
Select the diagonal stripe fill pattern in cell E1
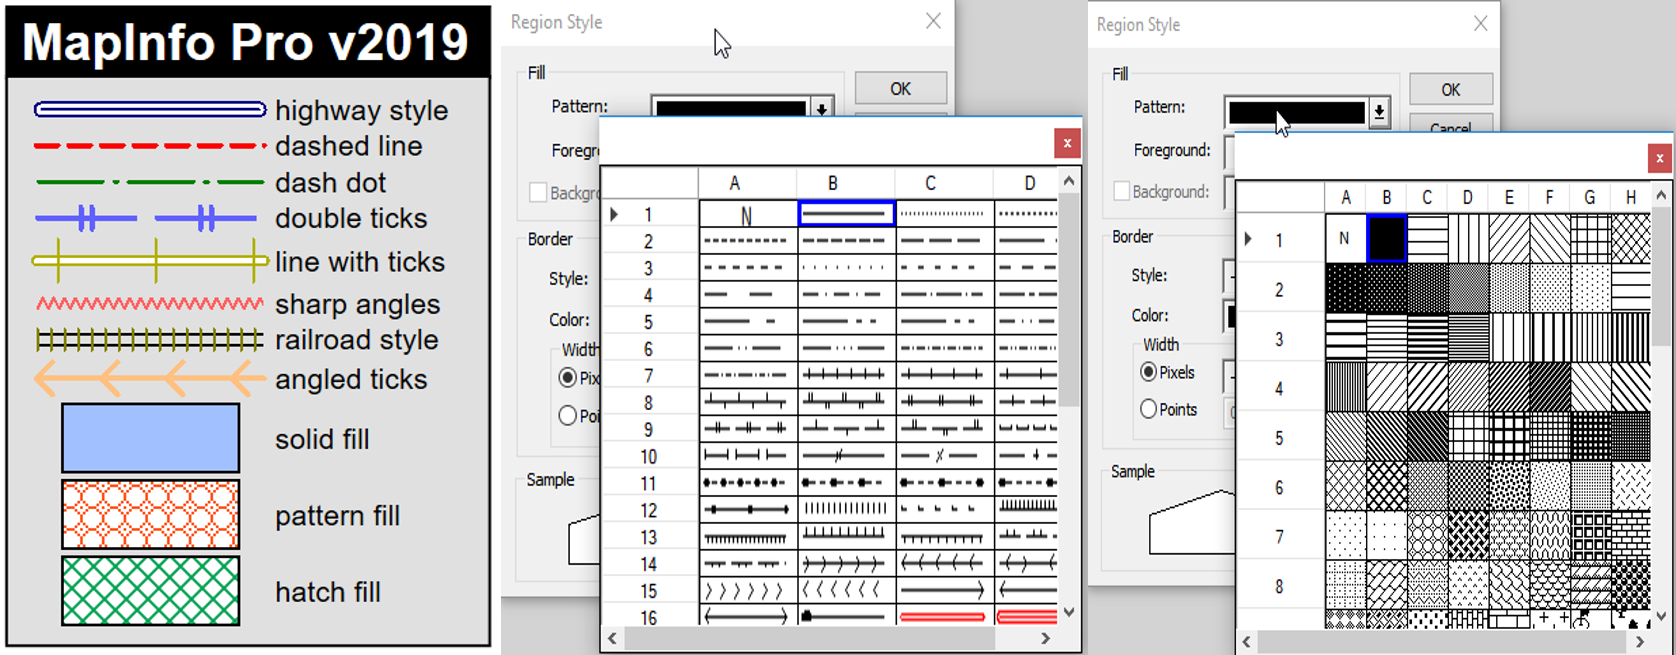pyautogui.click(x=1508, y=239)
